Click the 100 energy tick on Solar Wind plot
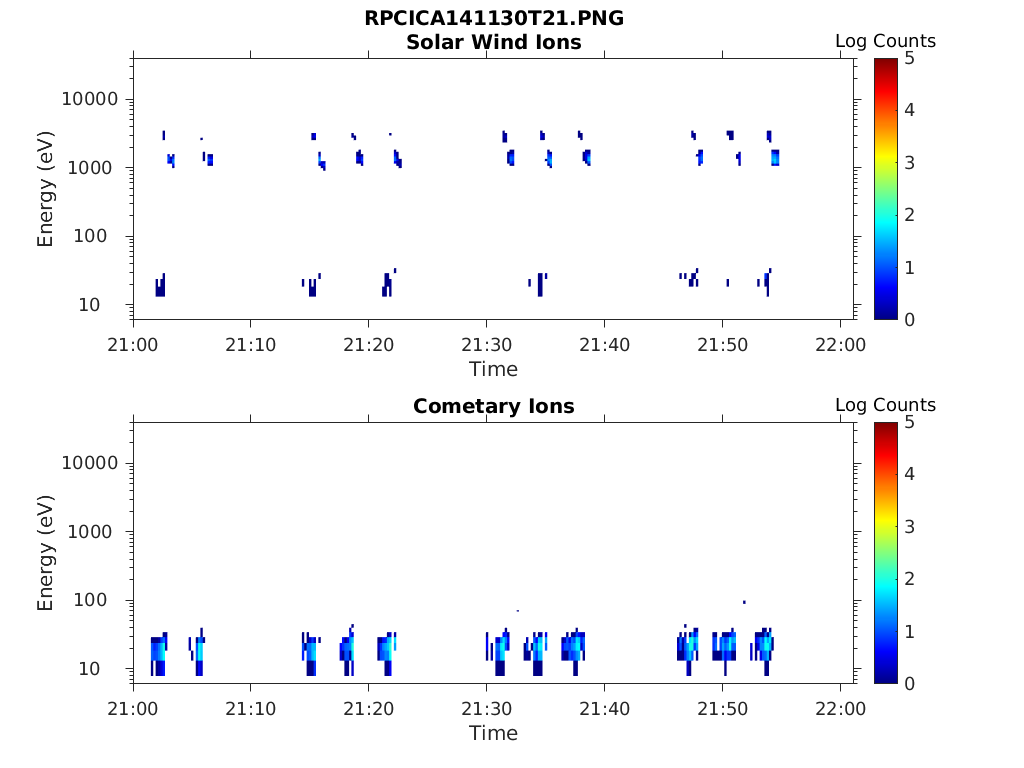Screen dimensions: 1024x768 click(x=90, y=236)
